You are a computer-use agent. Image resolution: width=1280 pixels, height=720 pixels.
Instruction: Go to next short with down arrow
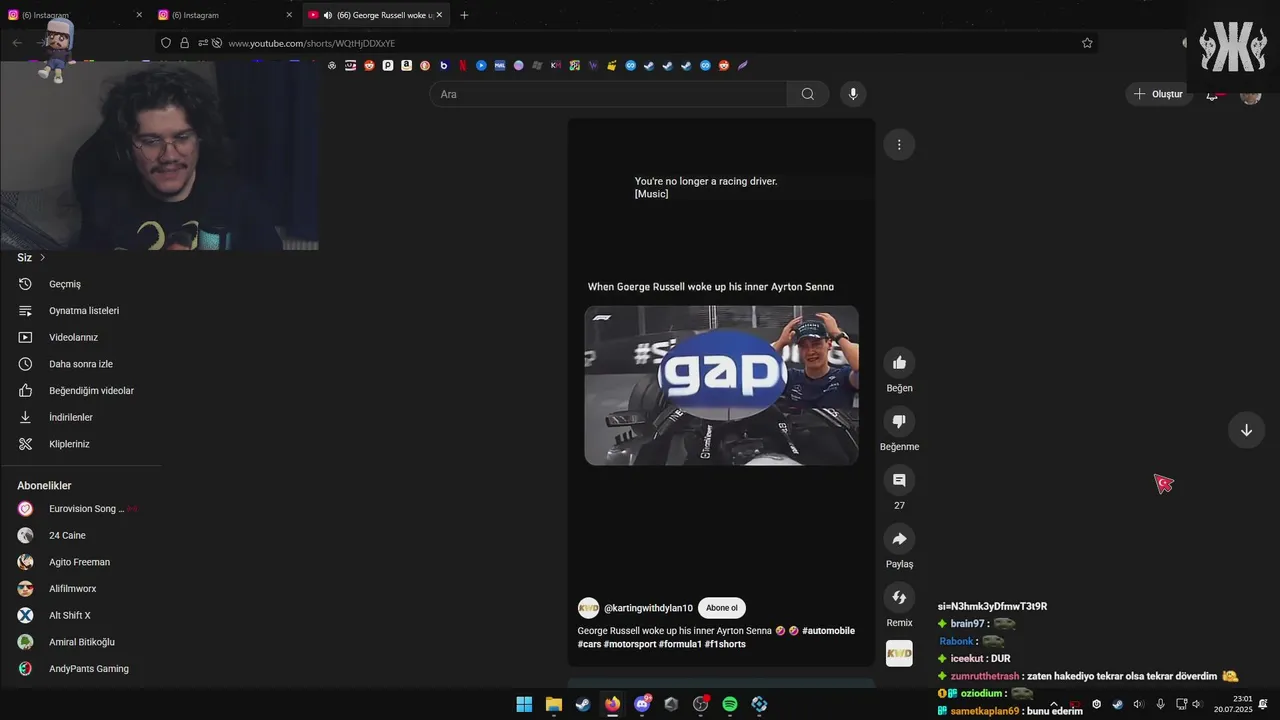click(x=1246, y=430)
